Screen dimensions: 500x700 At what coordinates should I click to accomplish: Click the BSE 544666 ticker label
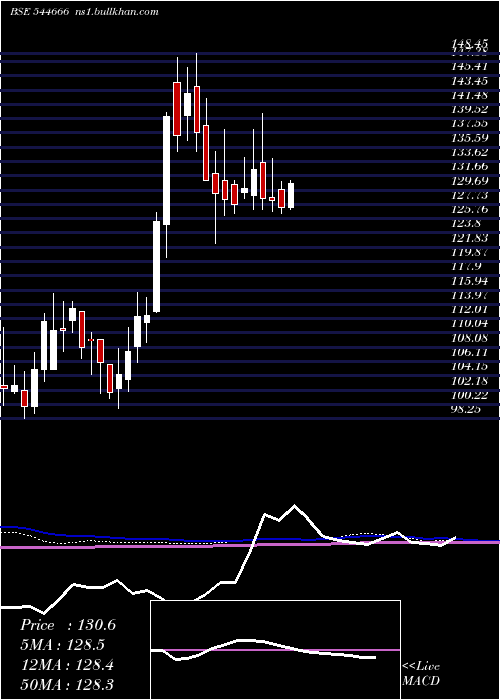[x=39, y=12]
